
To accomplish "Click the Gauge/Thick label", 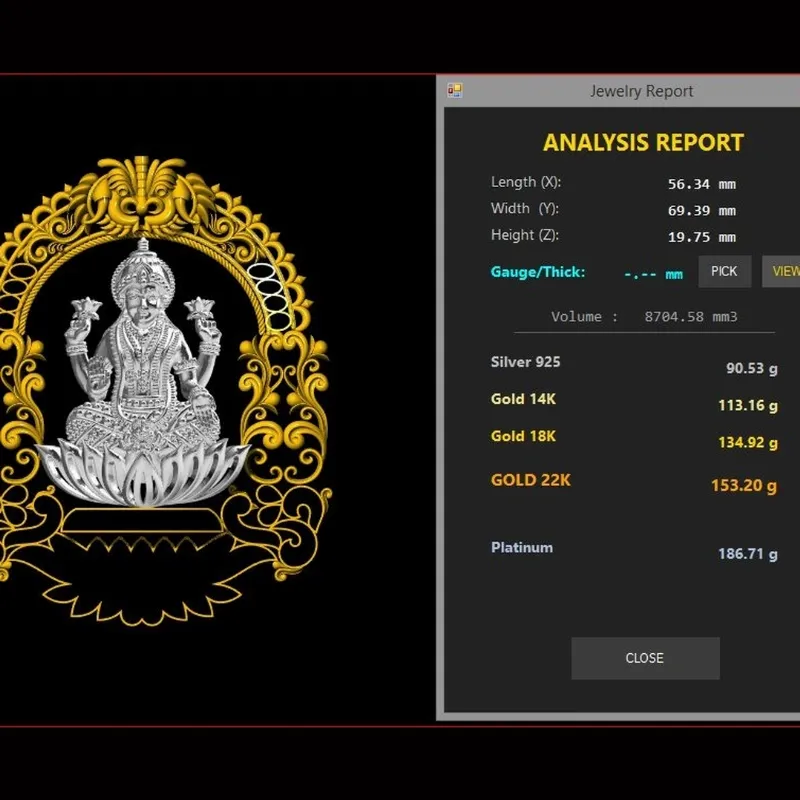I will 538,272.
